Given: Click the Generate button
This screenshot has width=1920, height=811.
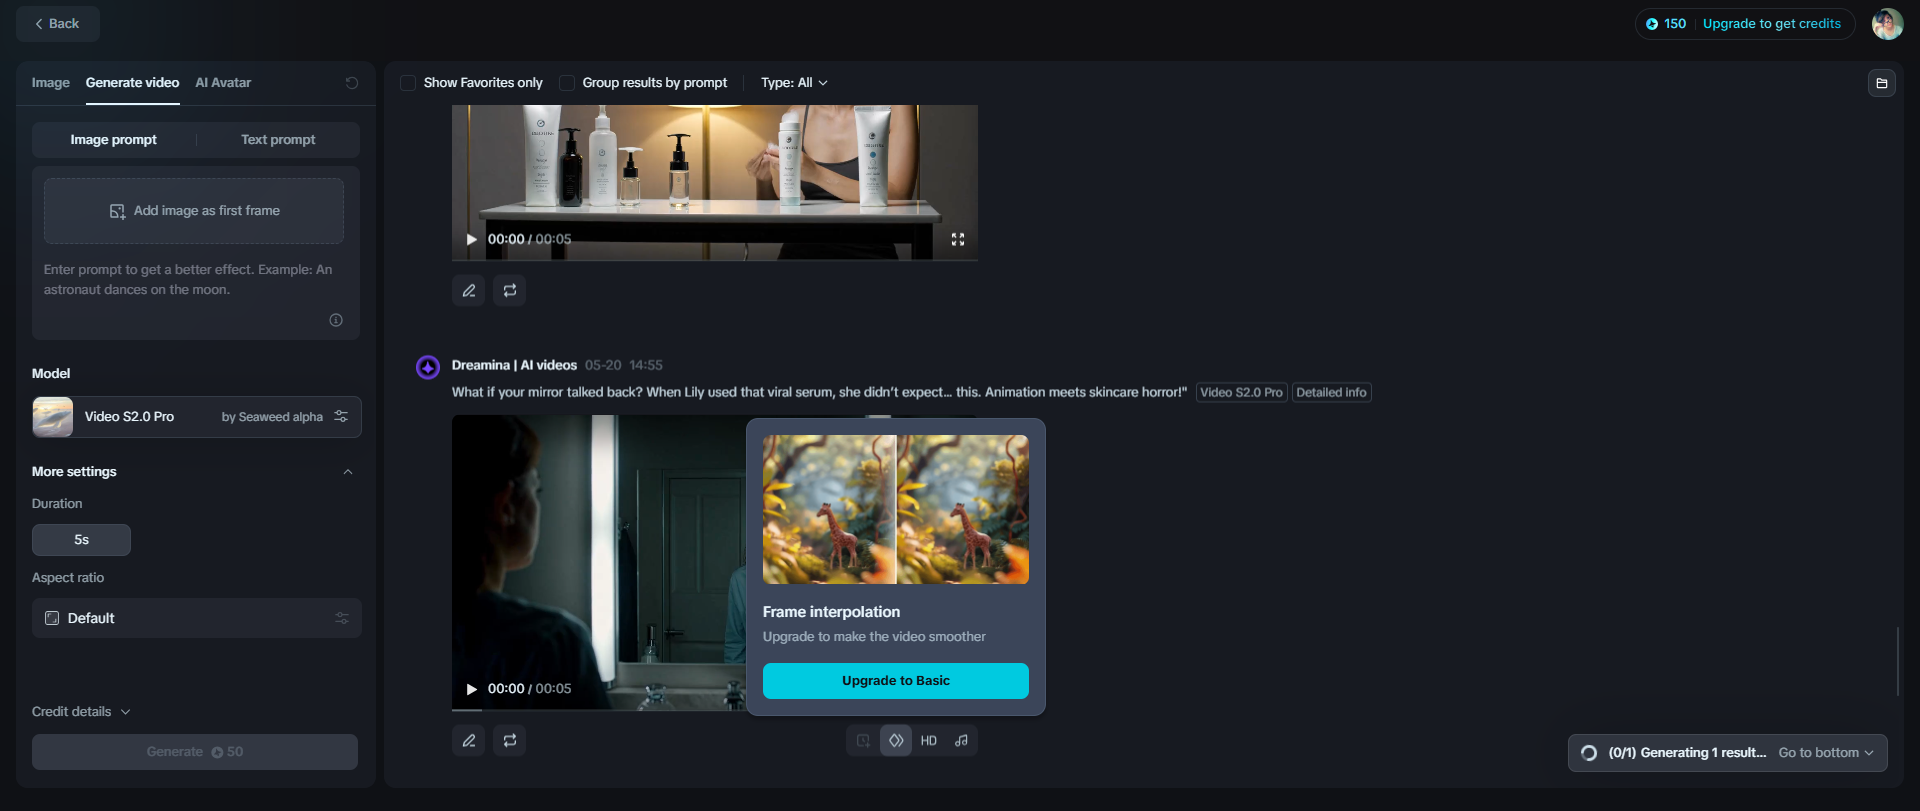Looking at the screenshot, I should point(195,752).
